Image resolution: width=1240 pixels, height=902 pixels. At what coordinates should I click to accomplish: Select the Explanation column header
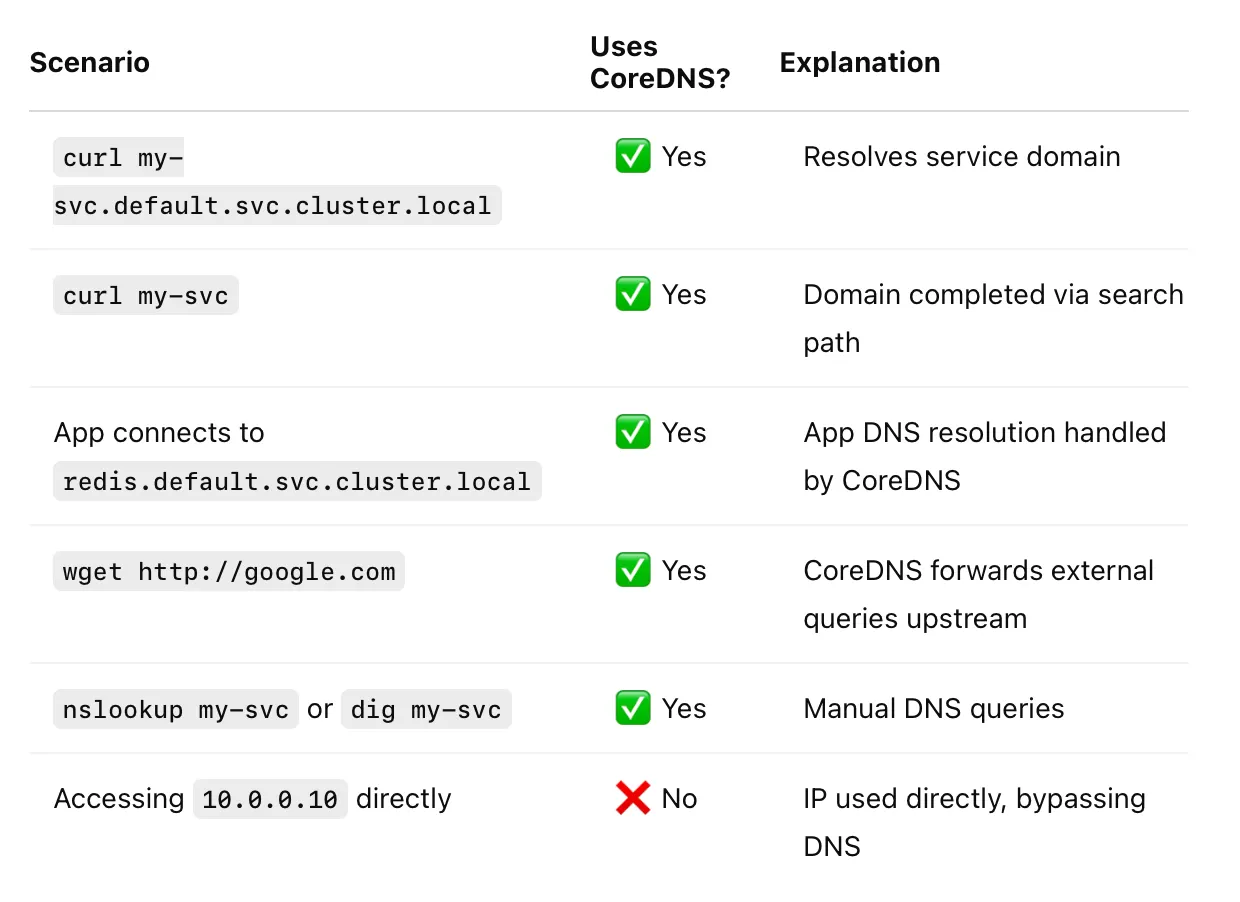tap(860, 62)
